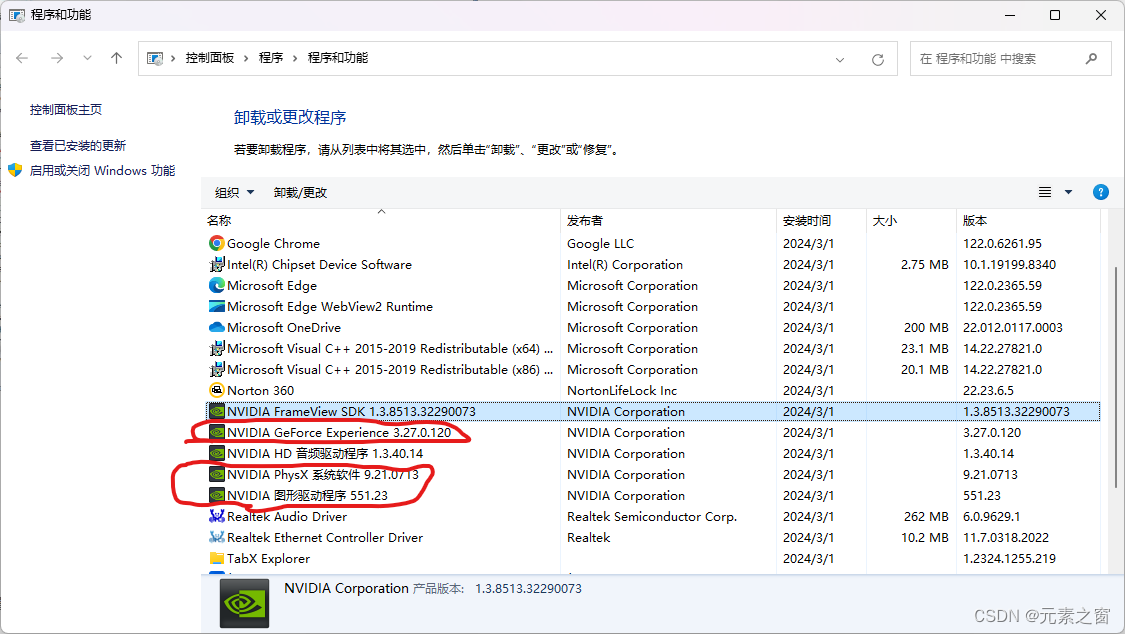This screenshot has width=1125, height=634.
Task: Open the view options dropdown arrow
Action: 1068,192
